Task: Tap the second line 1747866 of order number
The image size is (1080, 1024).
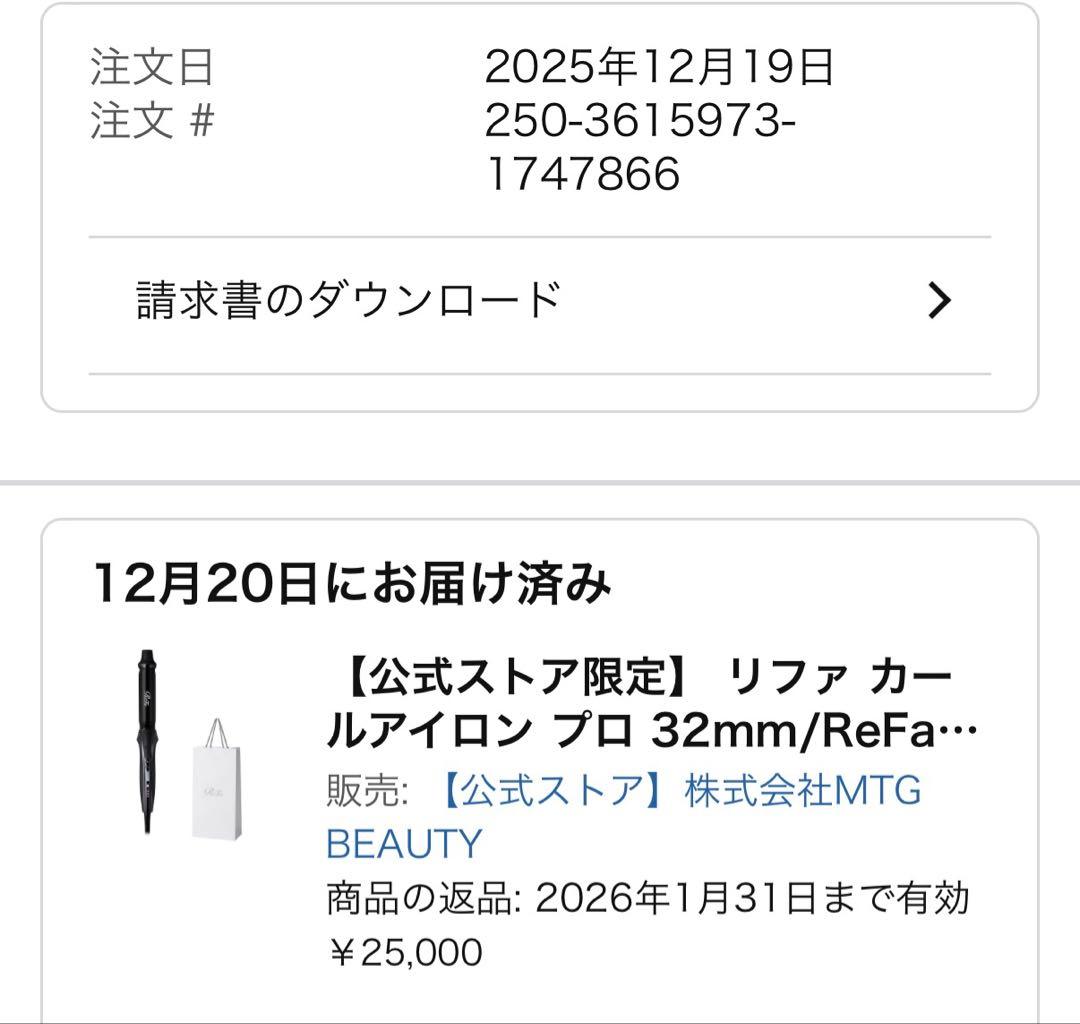Action: pos(583,175)
